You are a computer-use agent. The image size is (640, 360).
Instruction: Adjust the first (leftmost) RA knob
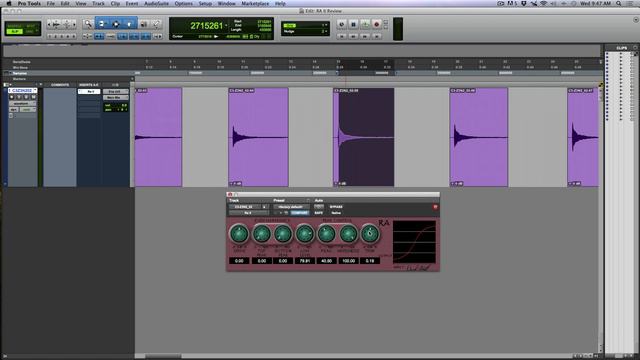[x=239, y=234]
